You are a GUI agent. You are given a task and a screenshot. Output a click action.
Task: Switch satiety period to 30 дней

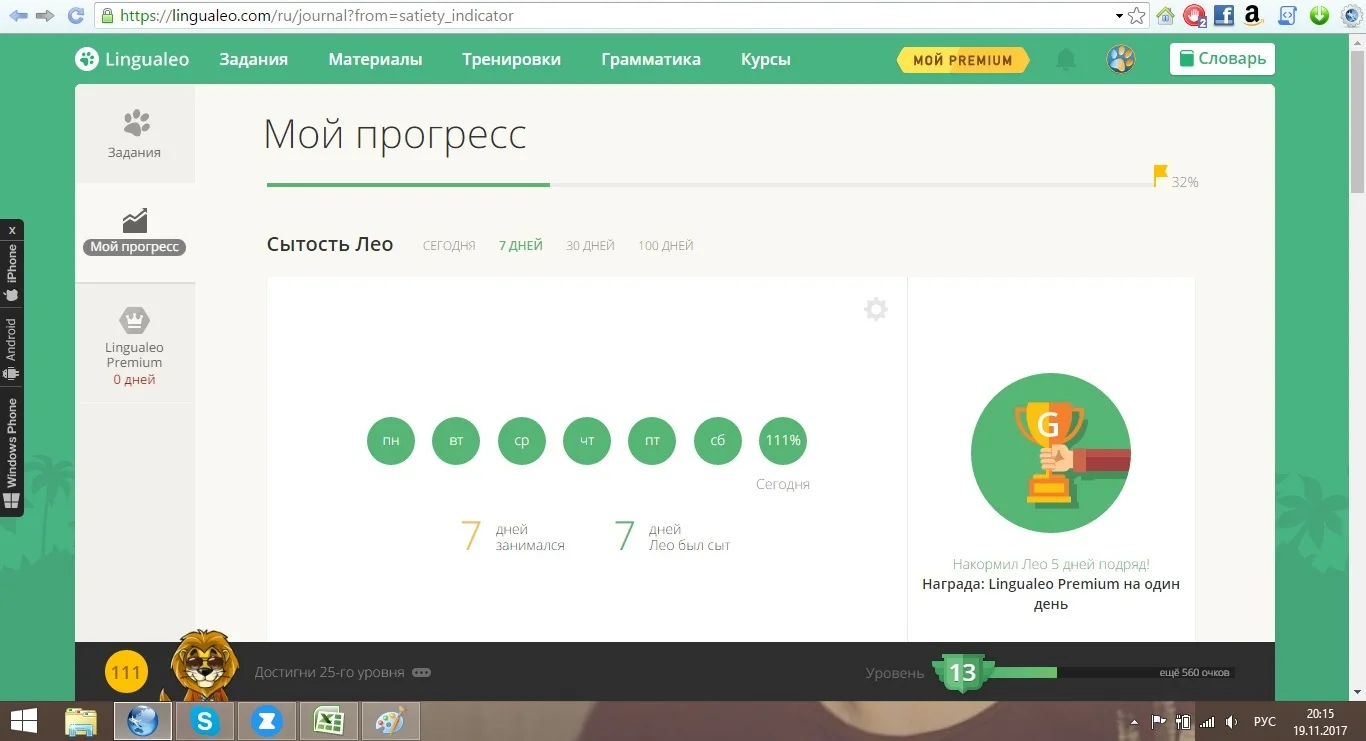tap(590, 246)
